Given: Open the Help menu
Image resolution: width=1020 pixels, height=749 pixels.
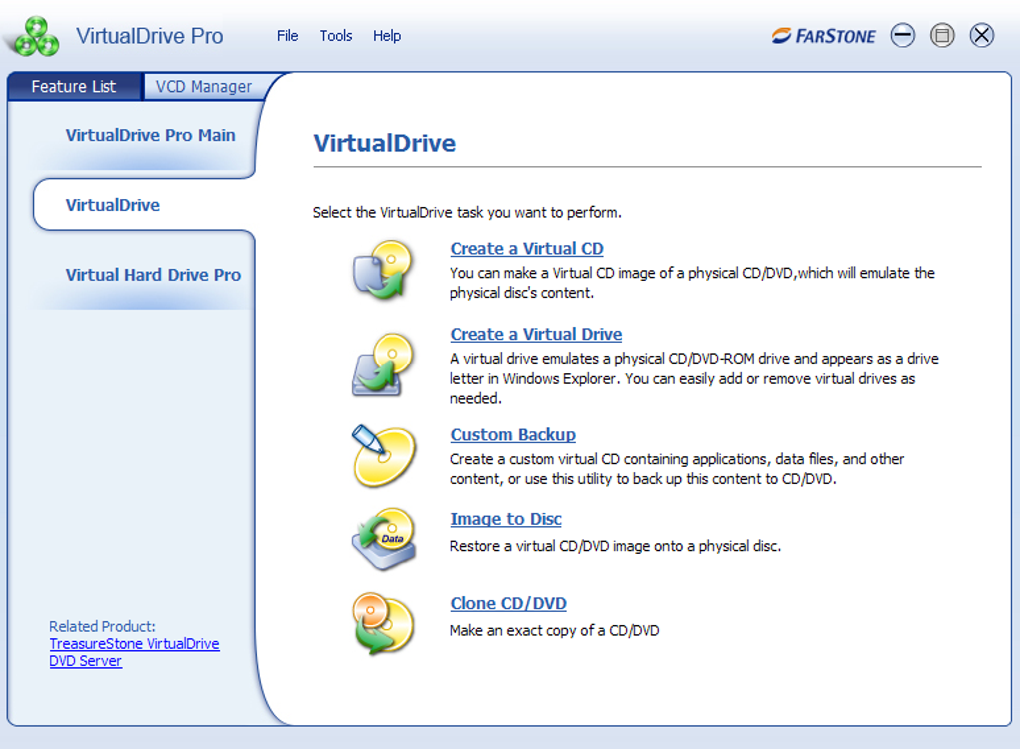Looking at the screenshot, I should tap(387, 36).
